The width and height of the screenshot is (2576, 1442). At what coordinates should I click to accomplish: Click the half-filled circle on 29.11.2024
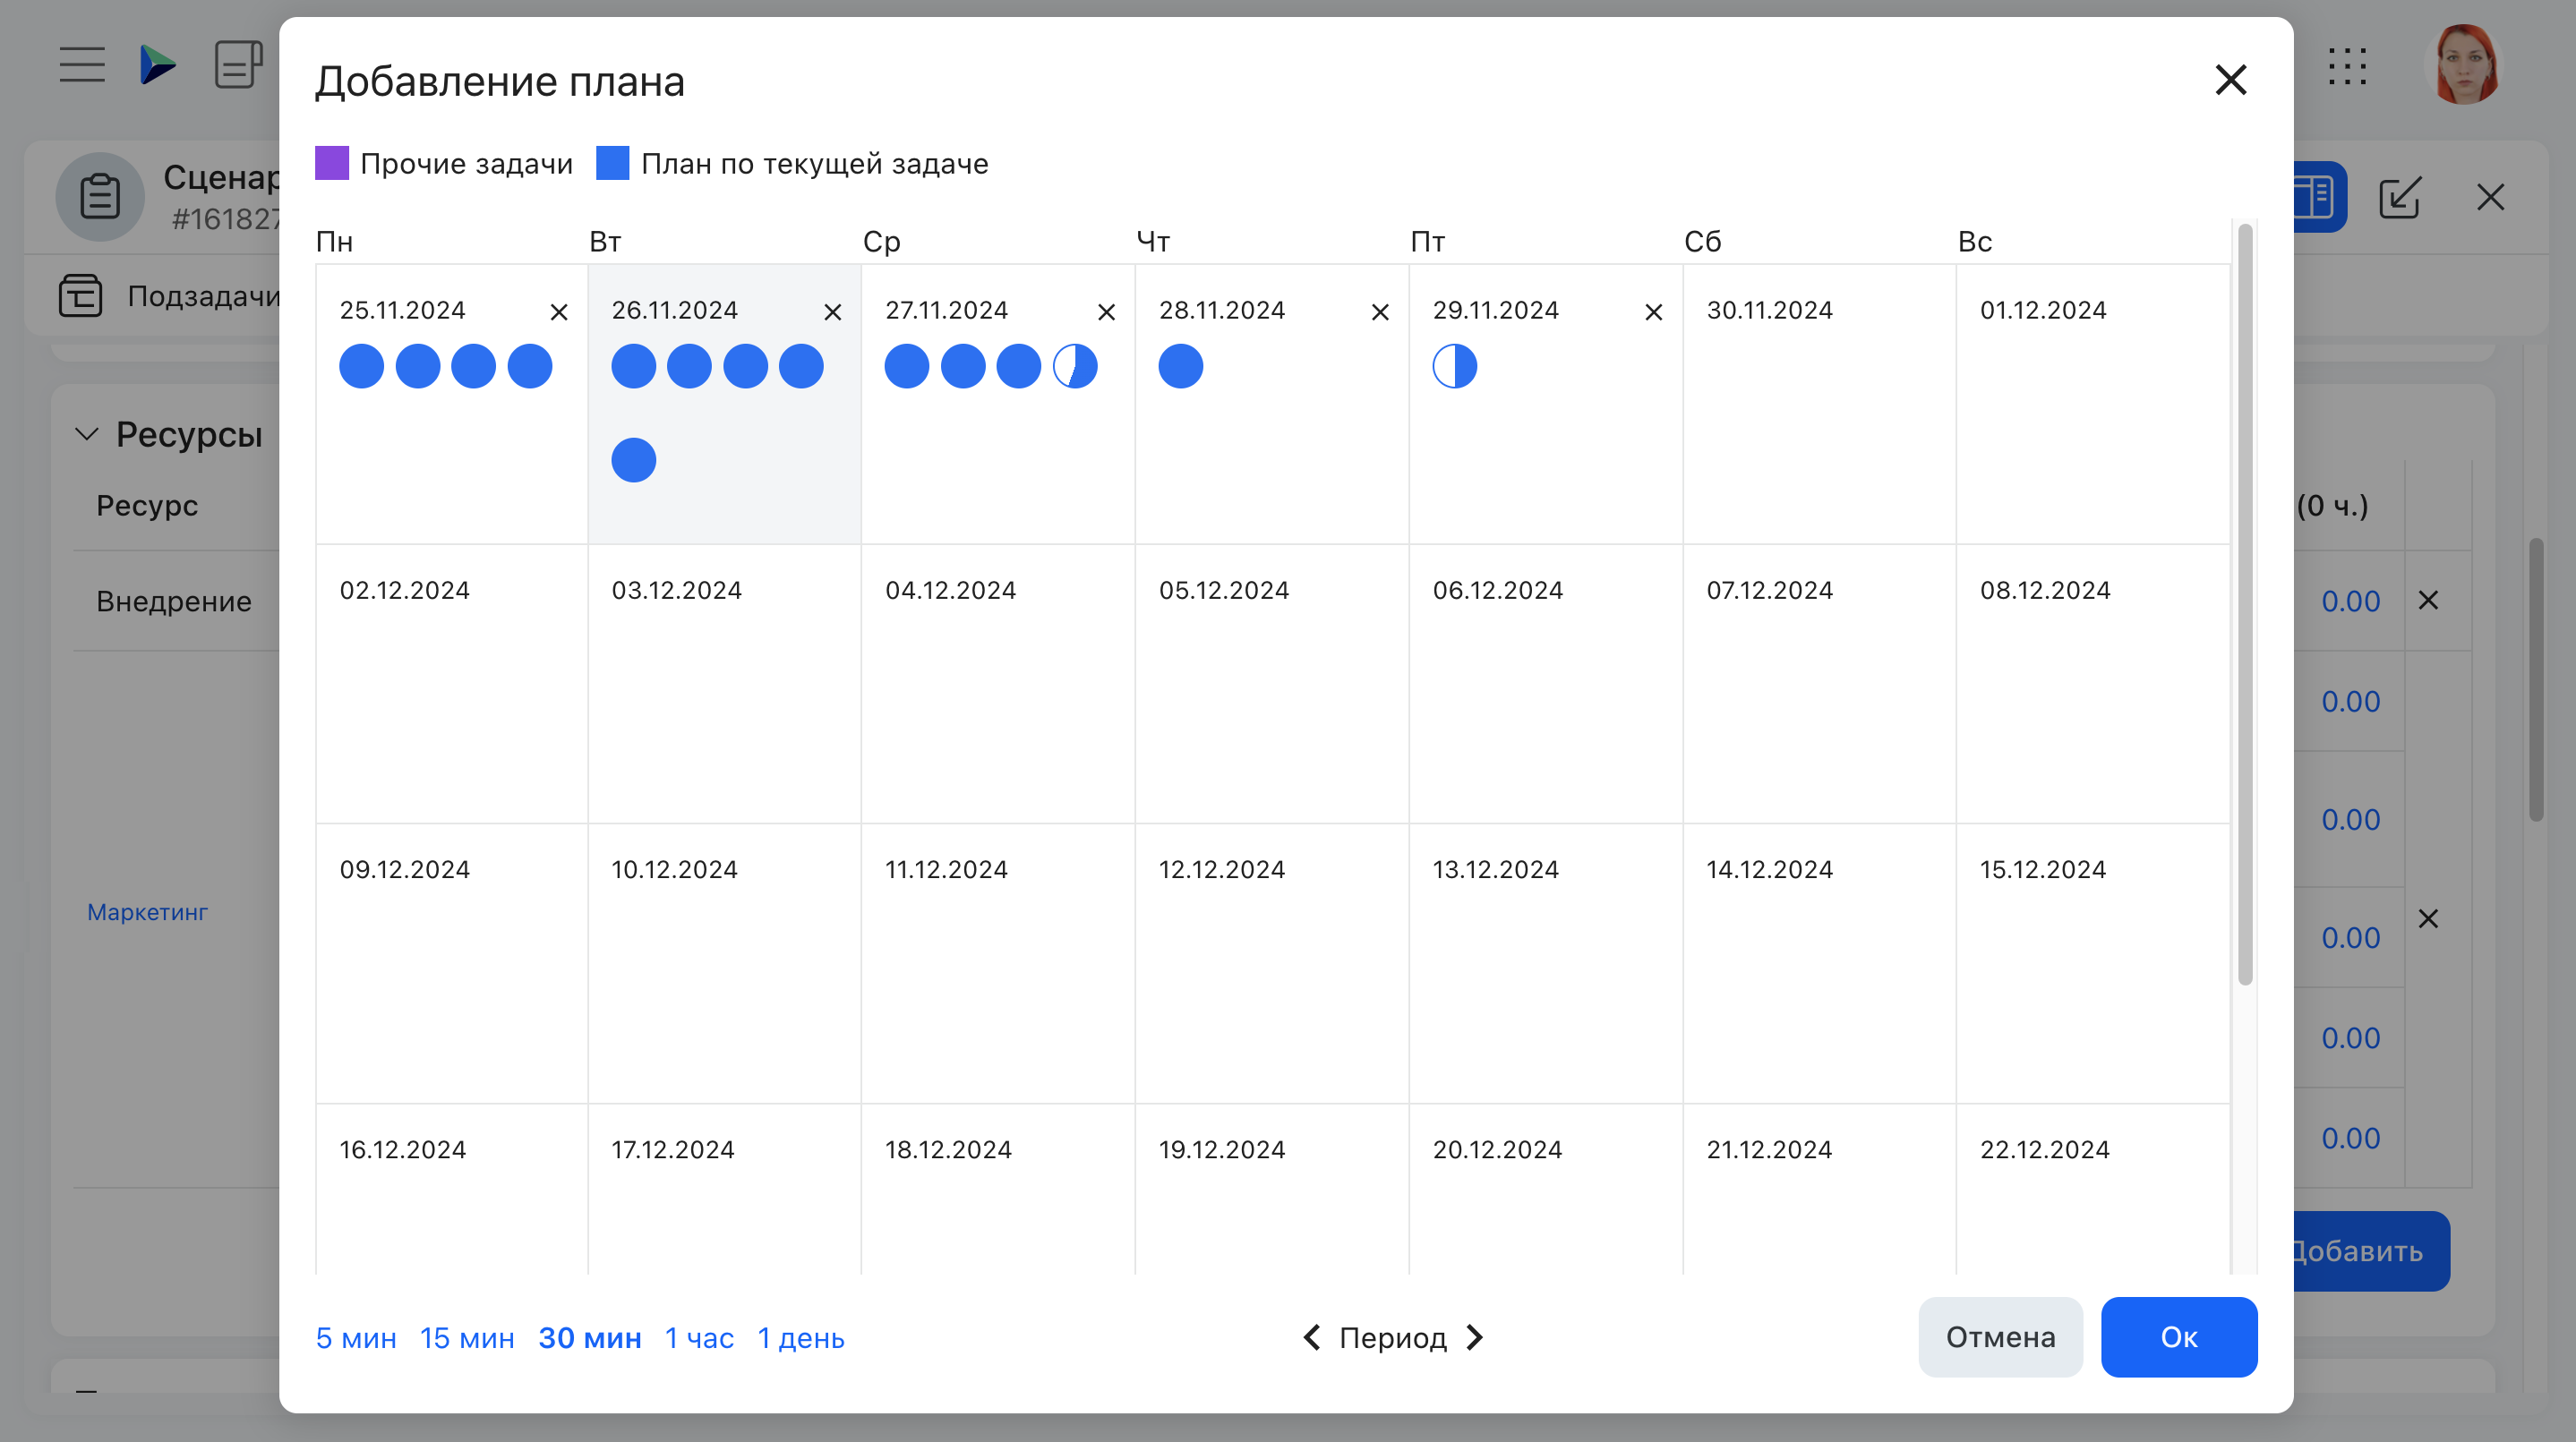(1455, 366)
